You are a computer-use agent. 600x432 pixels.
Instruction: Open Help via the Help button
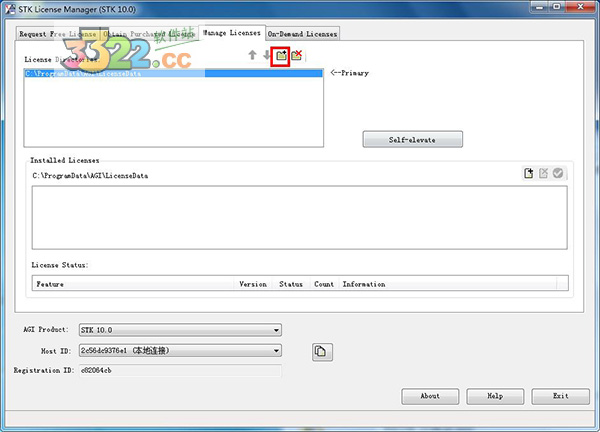495,395
